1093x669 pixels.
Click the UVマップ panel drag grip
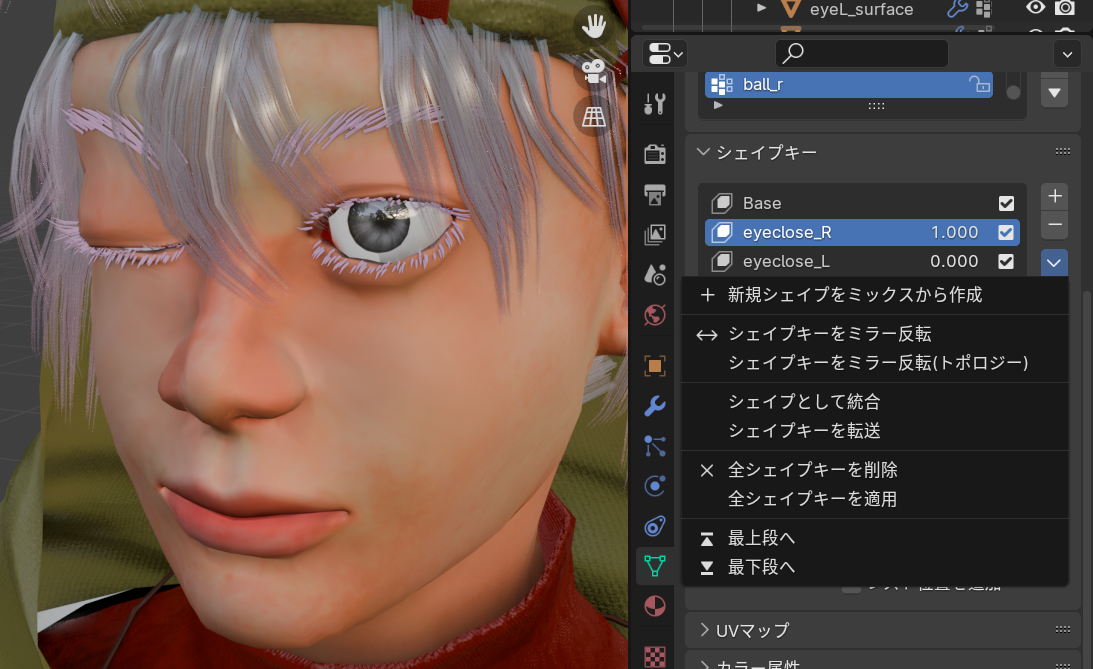[x=1062, y=629]
